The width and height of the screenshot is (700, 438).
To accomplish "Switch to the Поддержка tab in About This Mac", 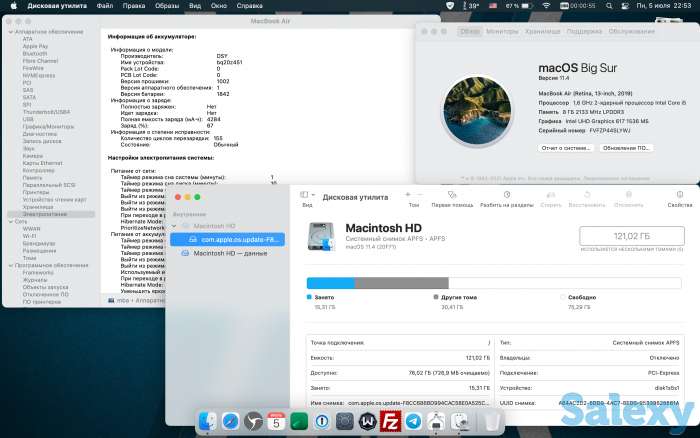I will click(584, 32).
